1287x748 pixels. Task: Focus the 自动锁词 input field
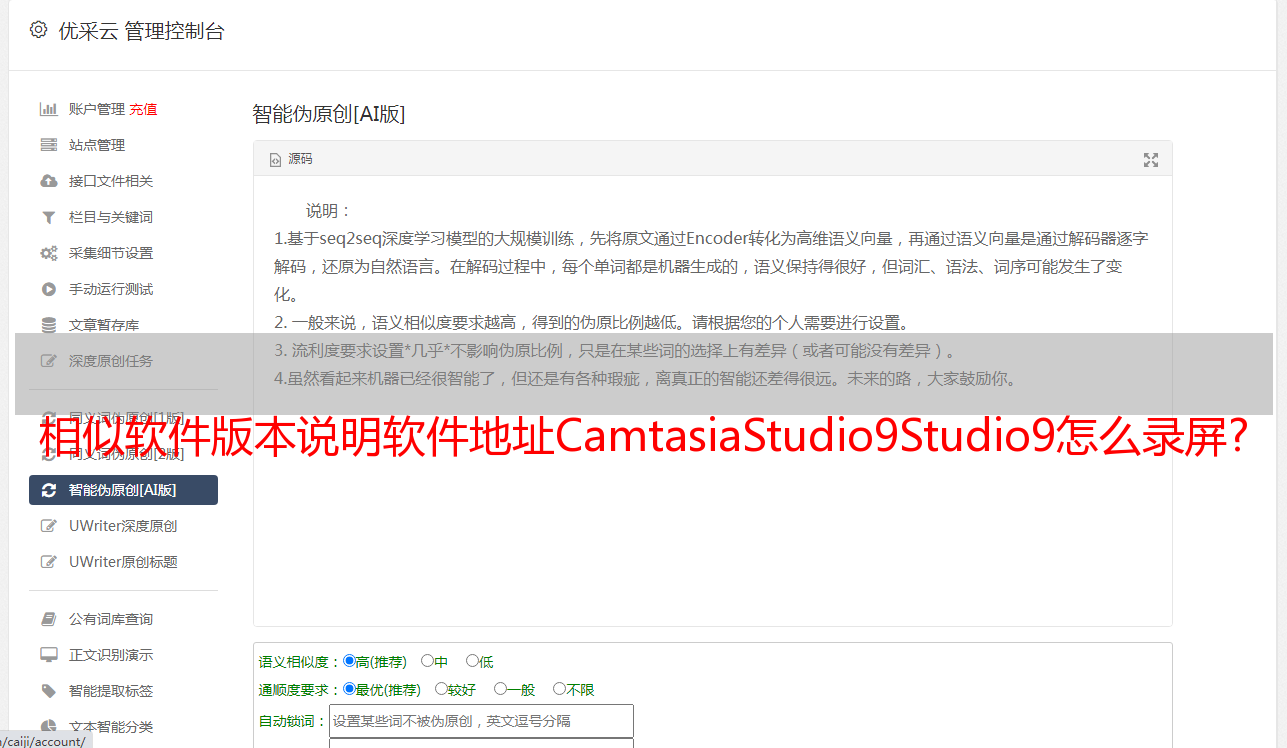point(481,721)
